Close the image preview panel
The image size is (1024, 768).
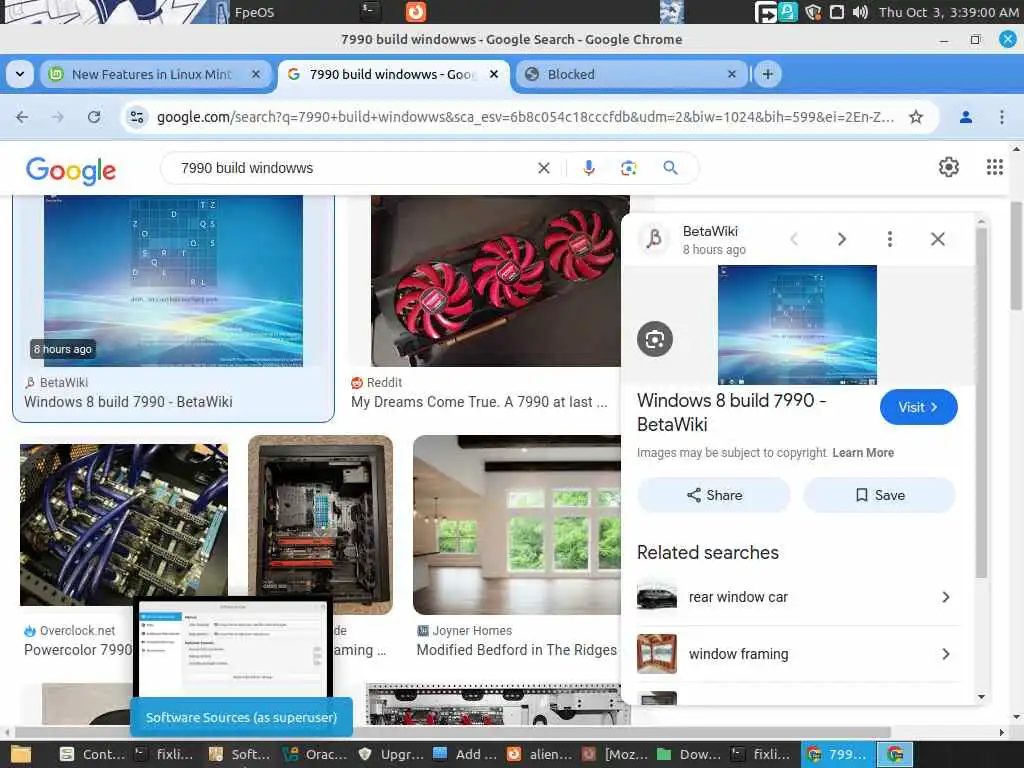938,239
